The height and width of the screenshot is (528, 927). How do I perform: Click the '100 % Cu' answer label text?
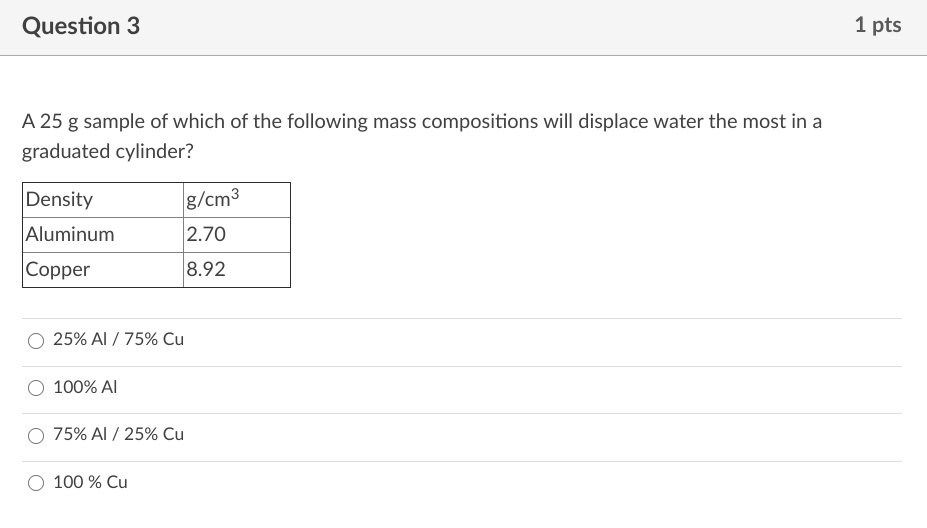(90, 482)
